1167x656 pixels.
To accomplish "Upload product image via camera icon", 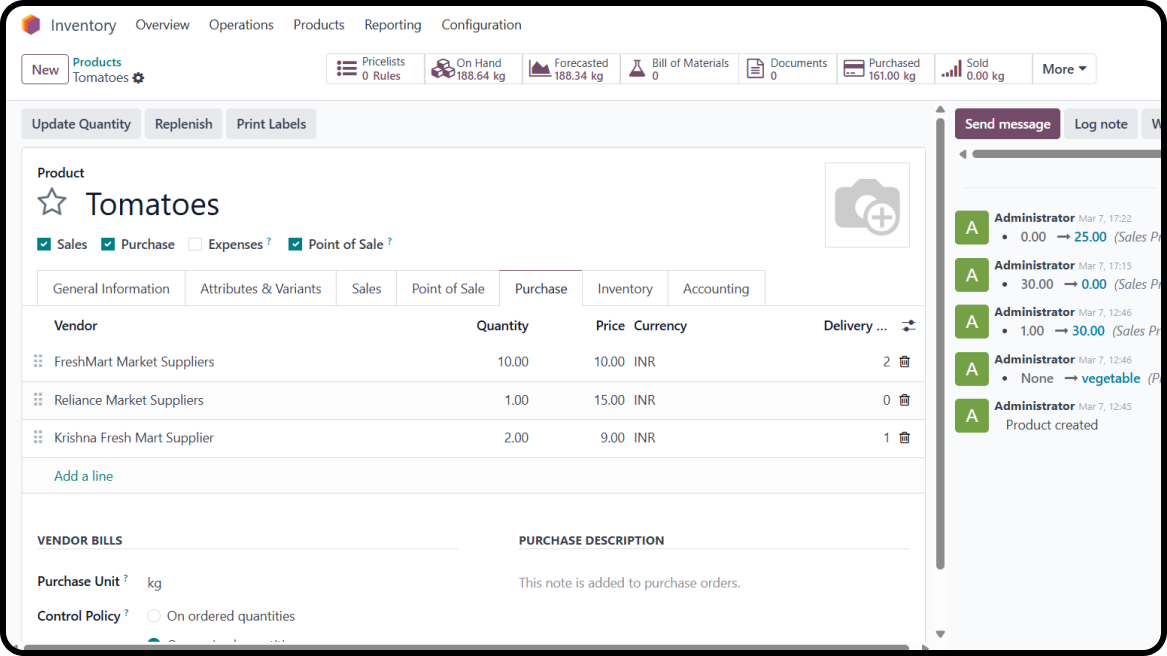I will (x=867, y=206).
